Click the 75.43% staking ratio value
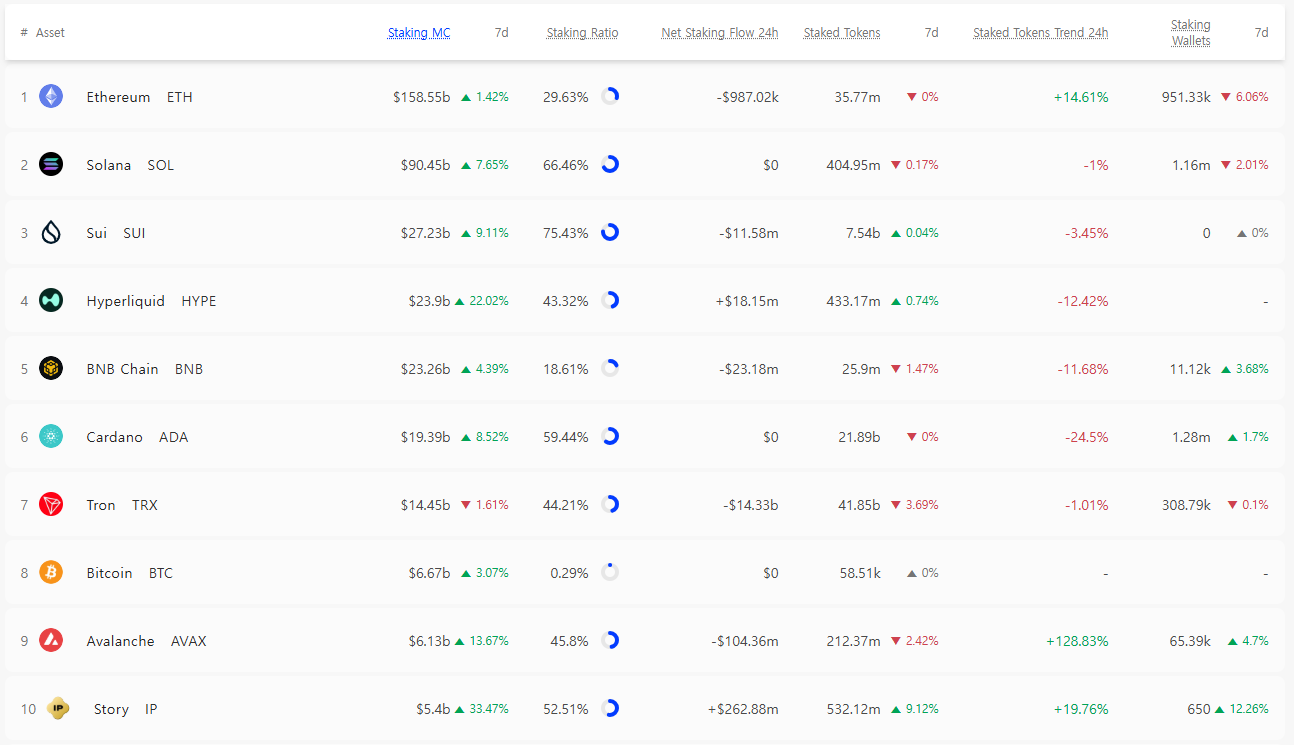This screenshot has width=1294, height=745. 566,233
